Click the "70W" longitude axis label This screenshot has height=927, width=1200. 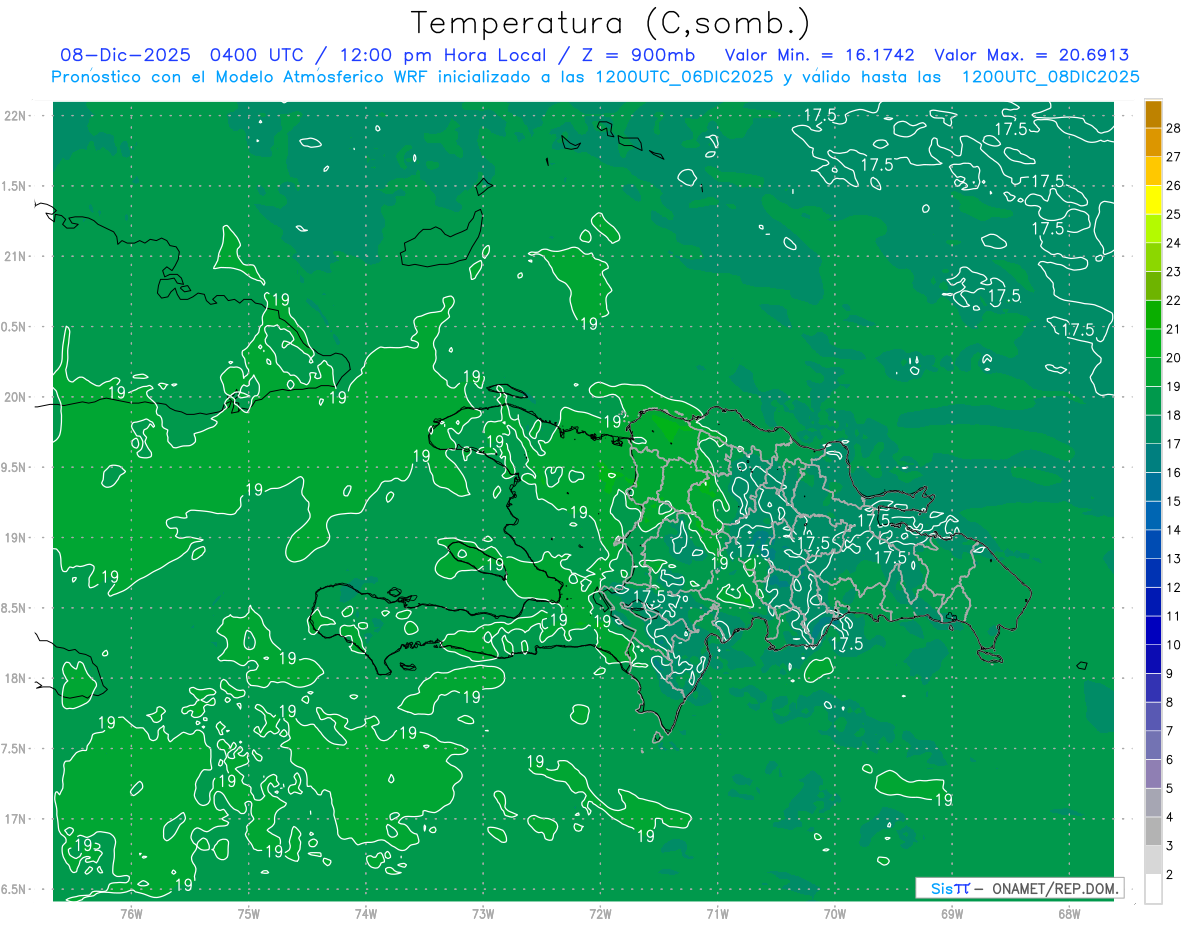click(835, 914)
